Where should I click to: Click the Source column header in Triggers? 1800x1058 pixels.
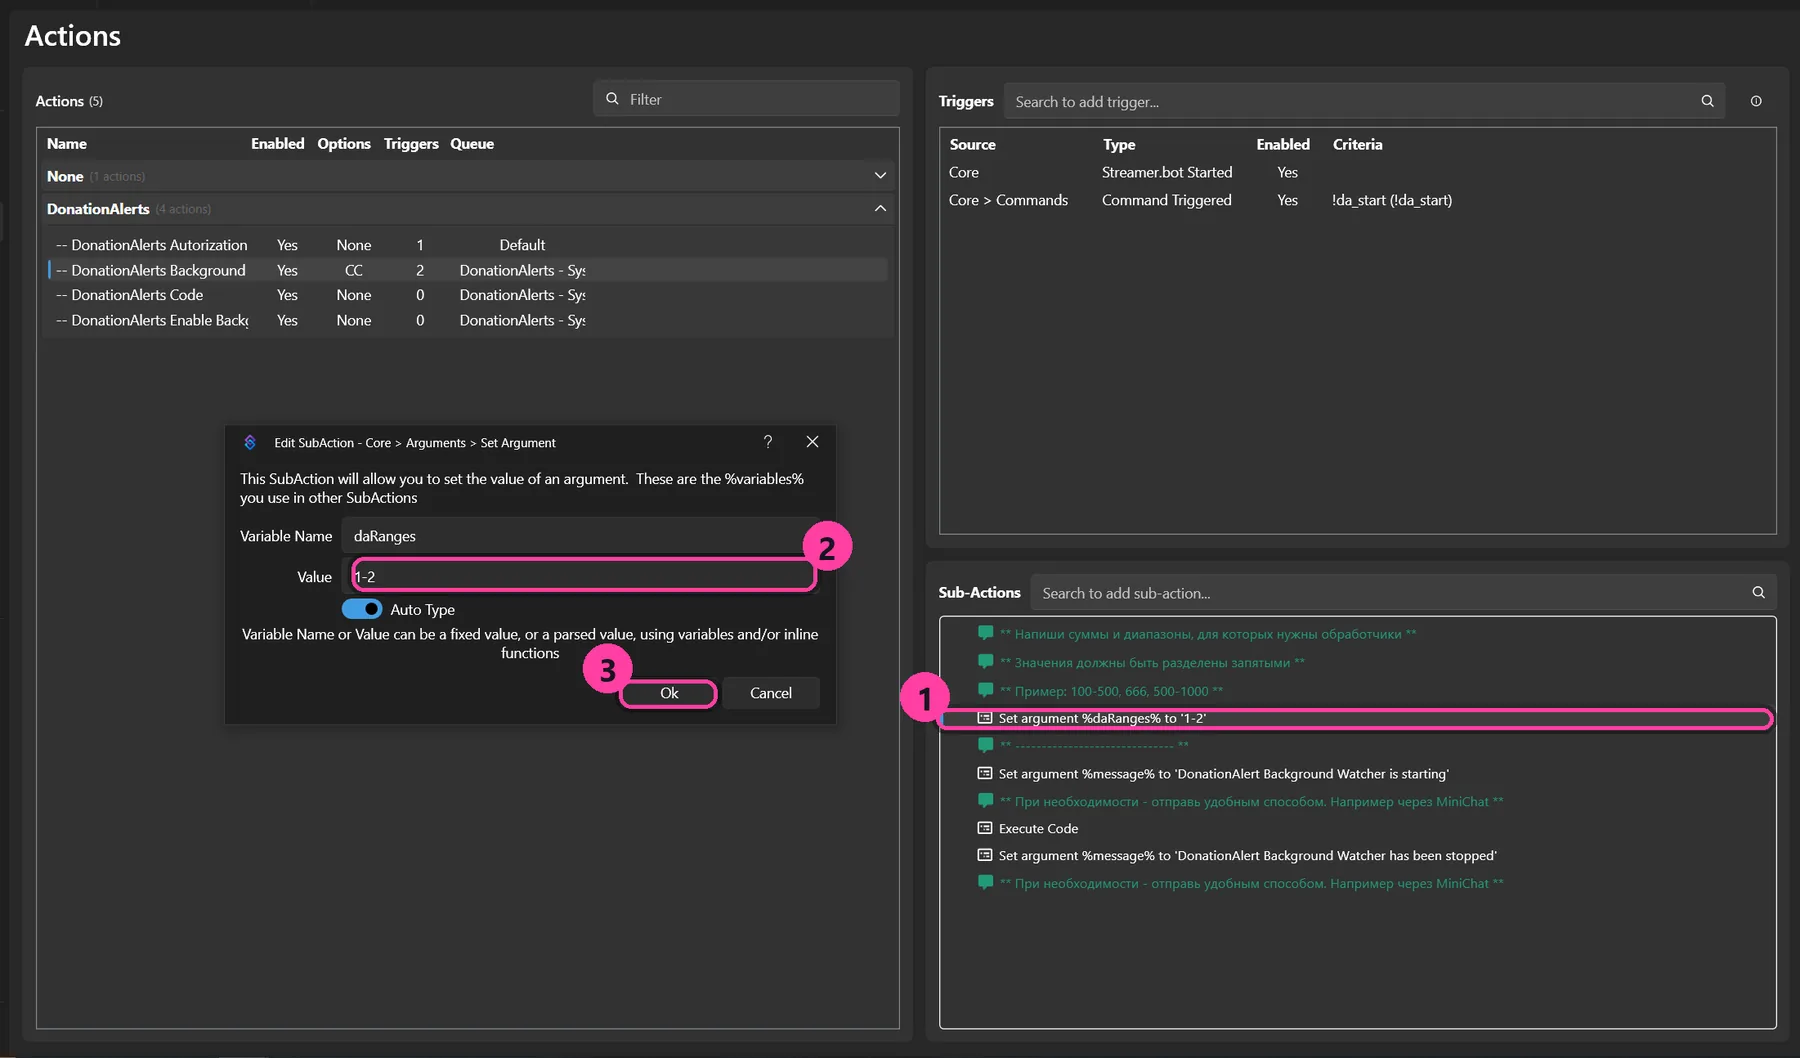(972, 144)
